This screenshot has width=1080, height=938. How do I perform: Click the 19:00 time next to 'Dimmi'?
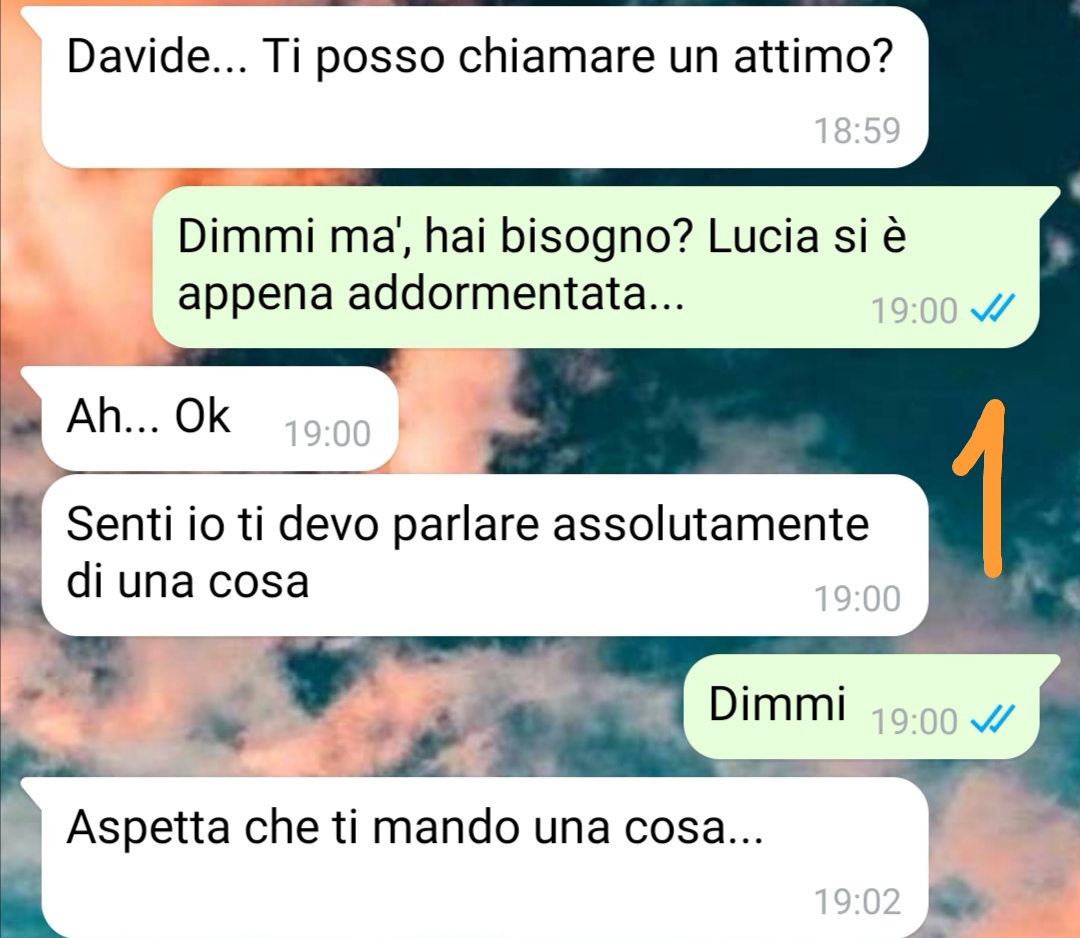click(915, 722)
